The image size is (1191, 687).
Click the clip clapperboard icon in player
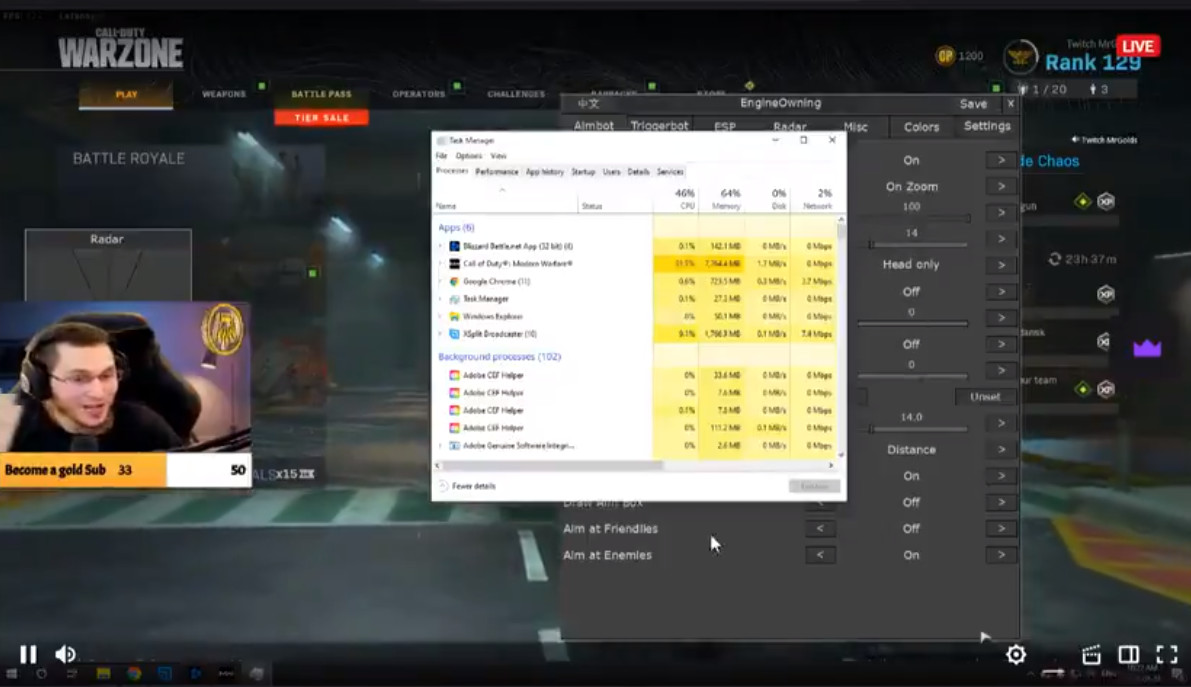click(x=1091, y=654)
